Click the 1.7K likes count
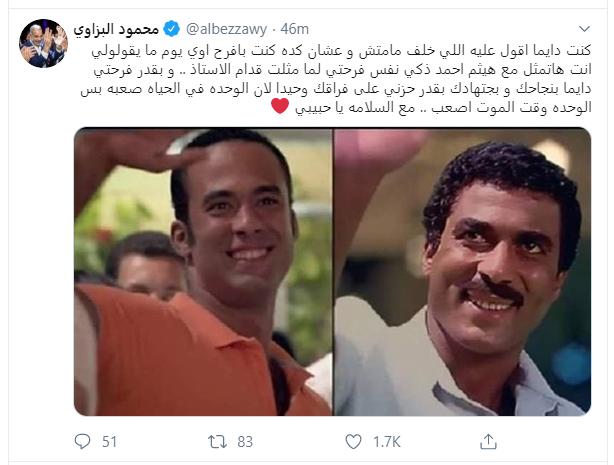The height and width of the screenshot is (465, 614). (x=386, y=442)
